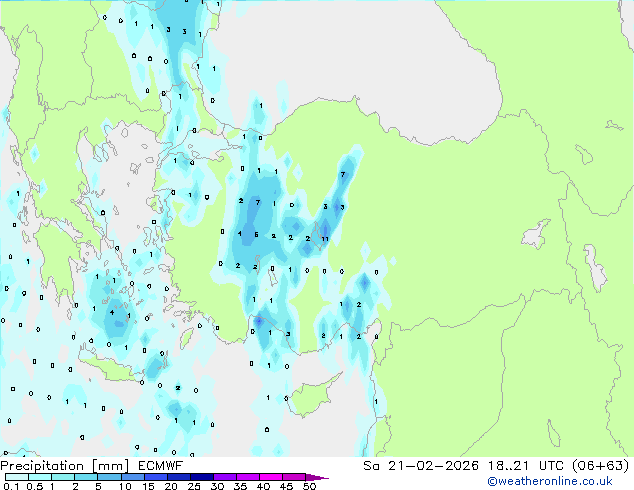Click the 'ECMWF' model label
634x490 pixels.
(161, 466)
